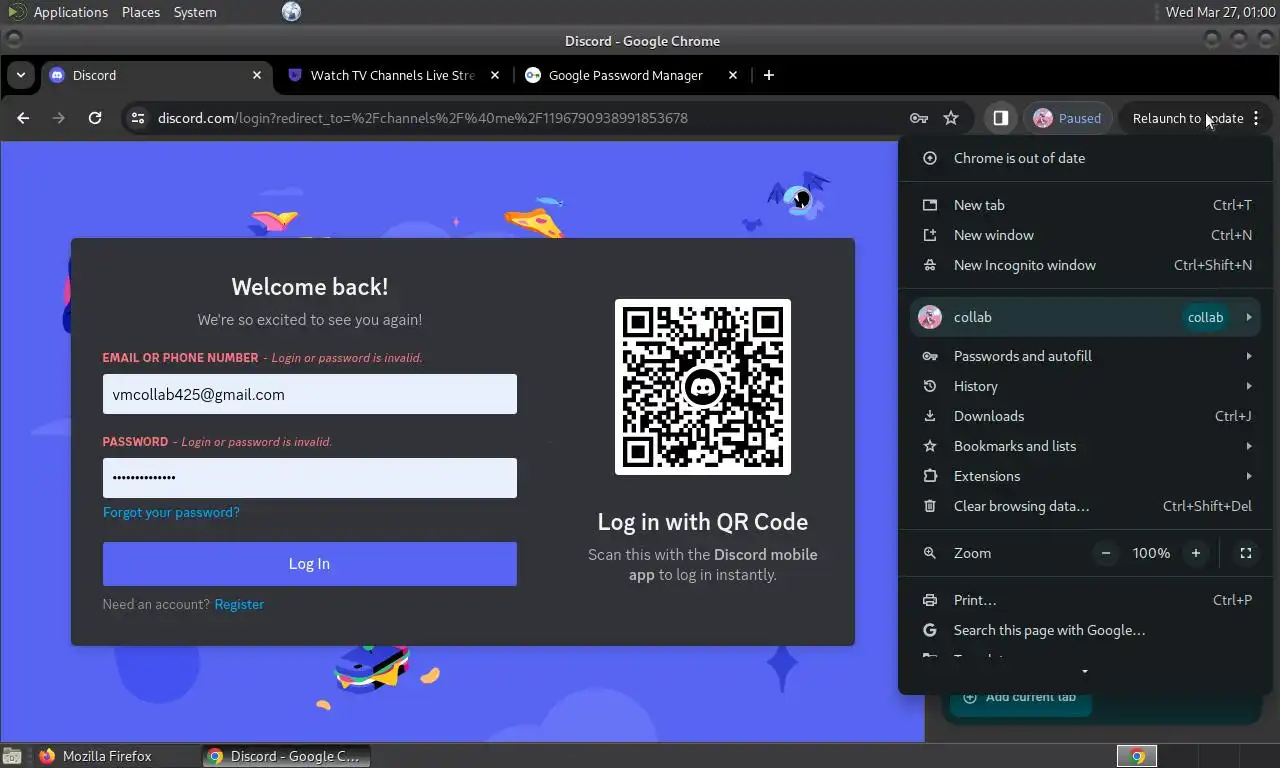Click the printer icon in menu
The image size is (1280, 768).
click(x=930, y=600)
